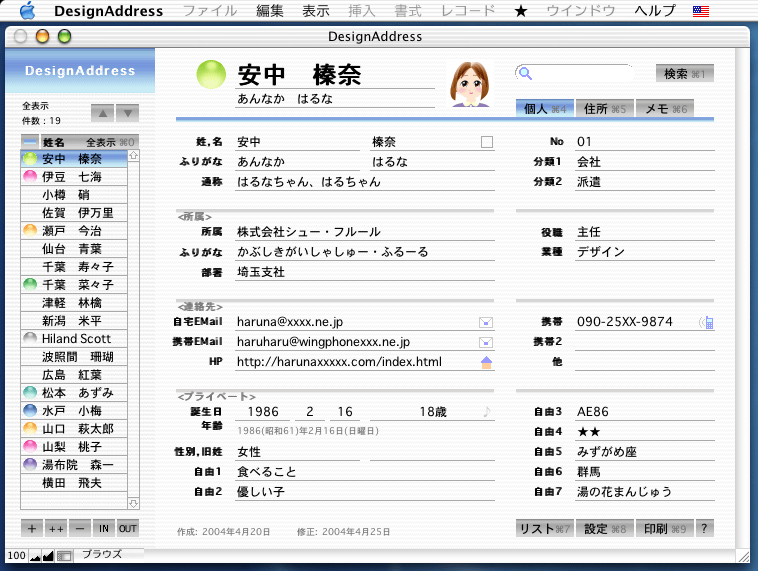Click the OUT export button
This screenshot has width=758, height=571.
click(x=128, y=528)
